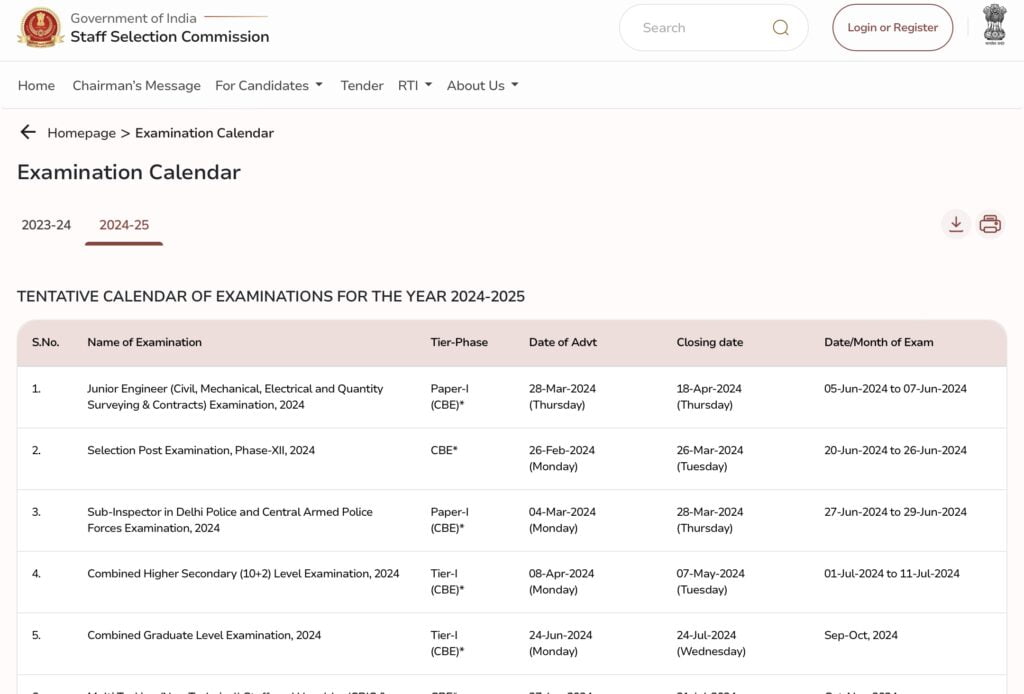Viewport: 1024px width, 694px height.
Task: Go to Homepage breadcrumb link
Action: pos(82,133)
